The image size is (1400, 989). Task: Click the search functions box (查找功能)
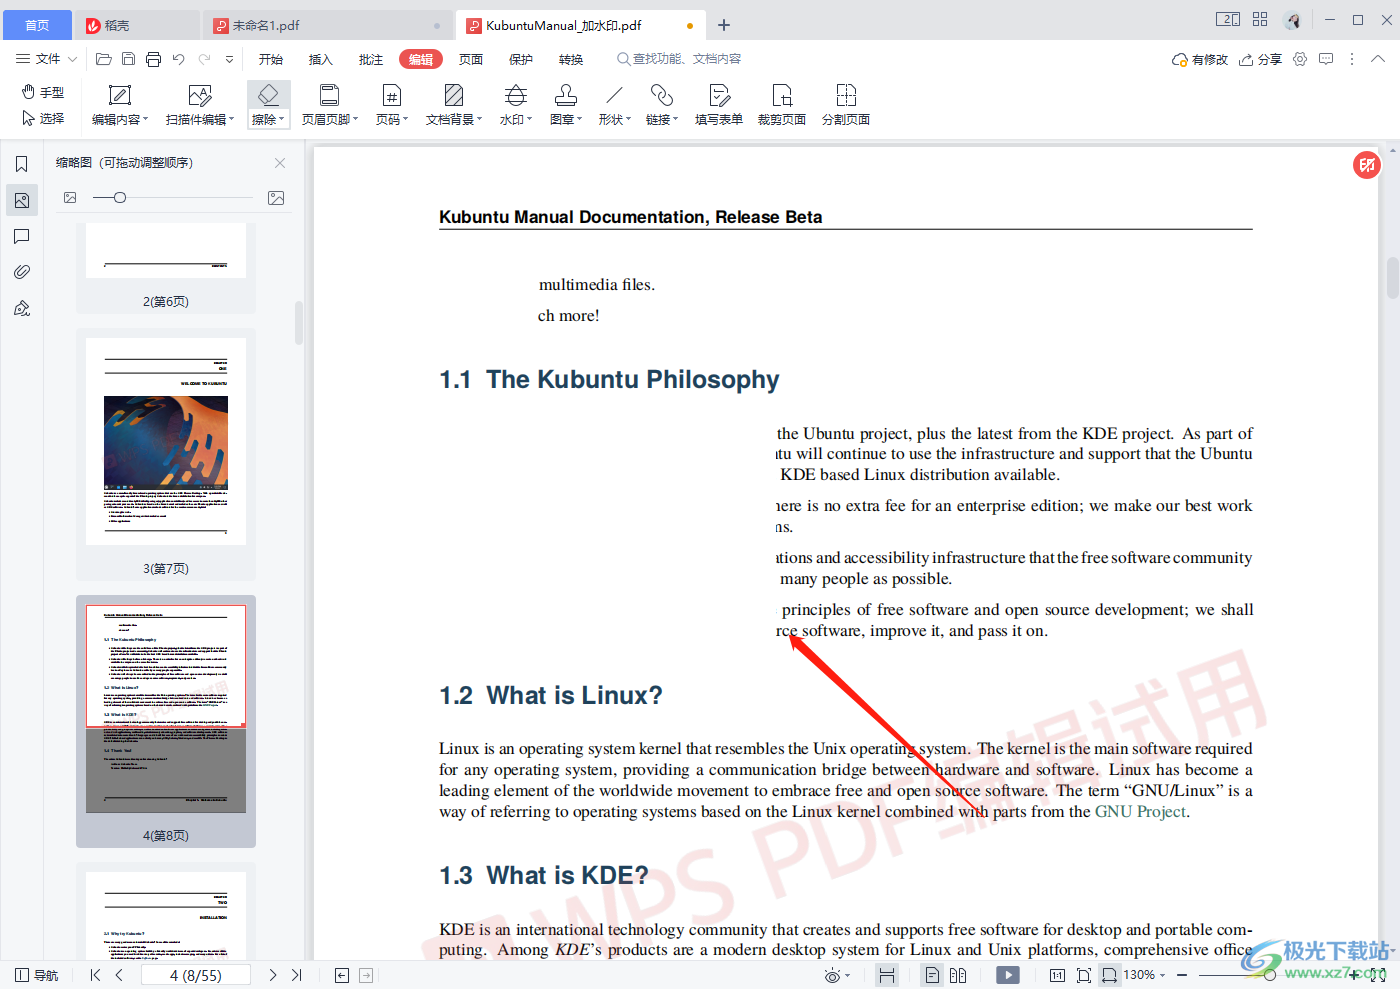pyautogui.click(x=680, y=59)
